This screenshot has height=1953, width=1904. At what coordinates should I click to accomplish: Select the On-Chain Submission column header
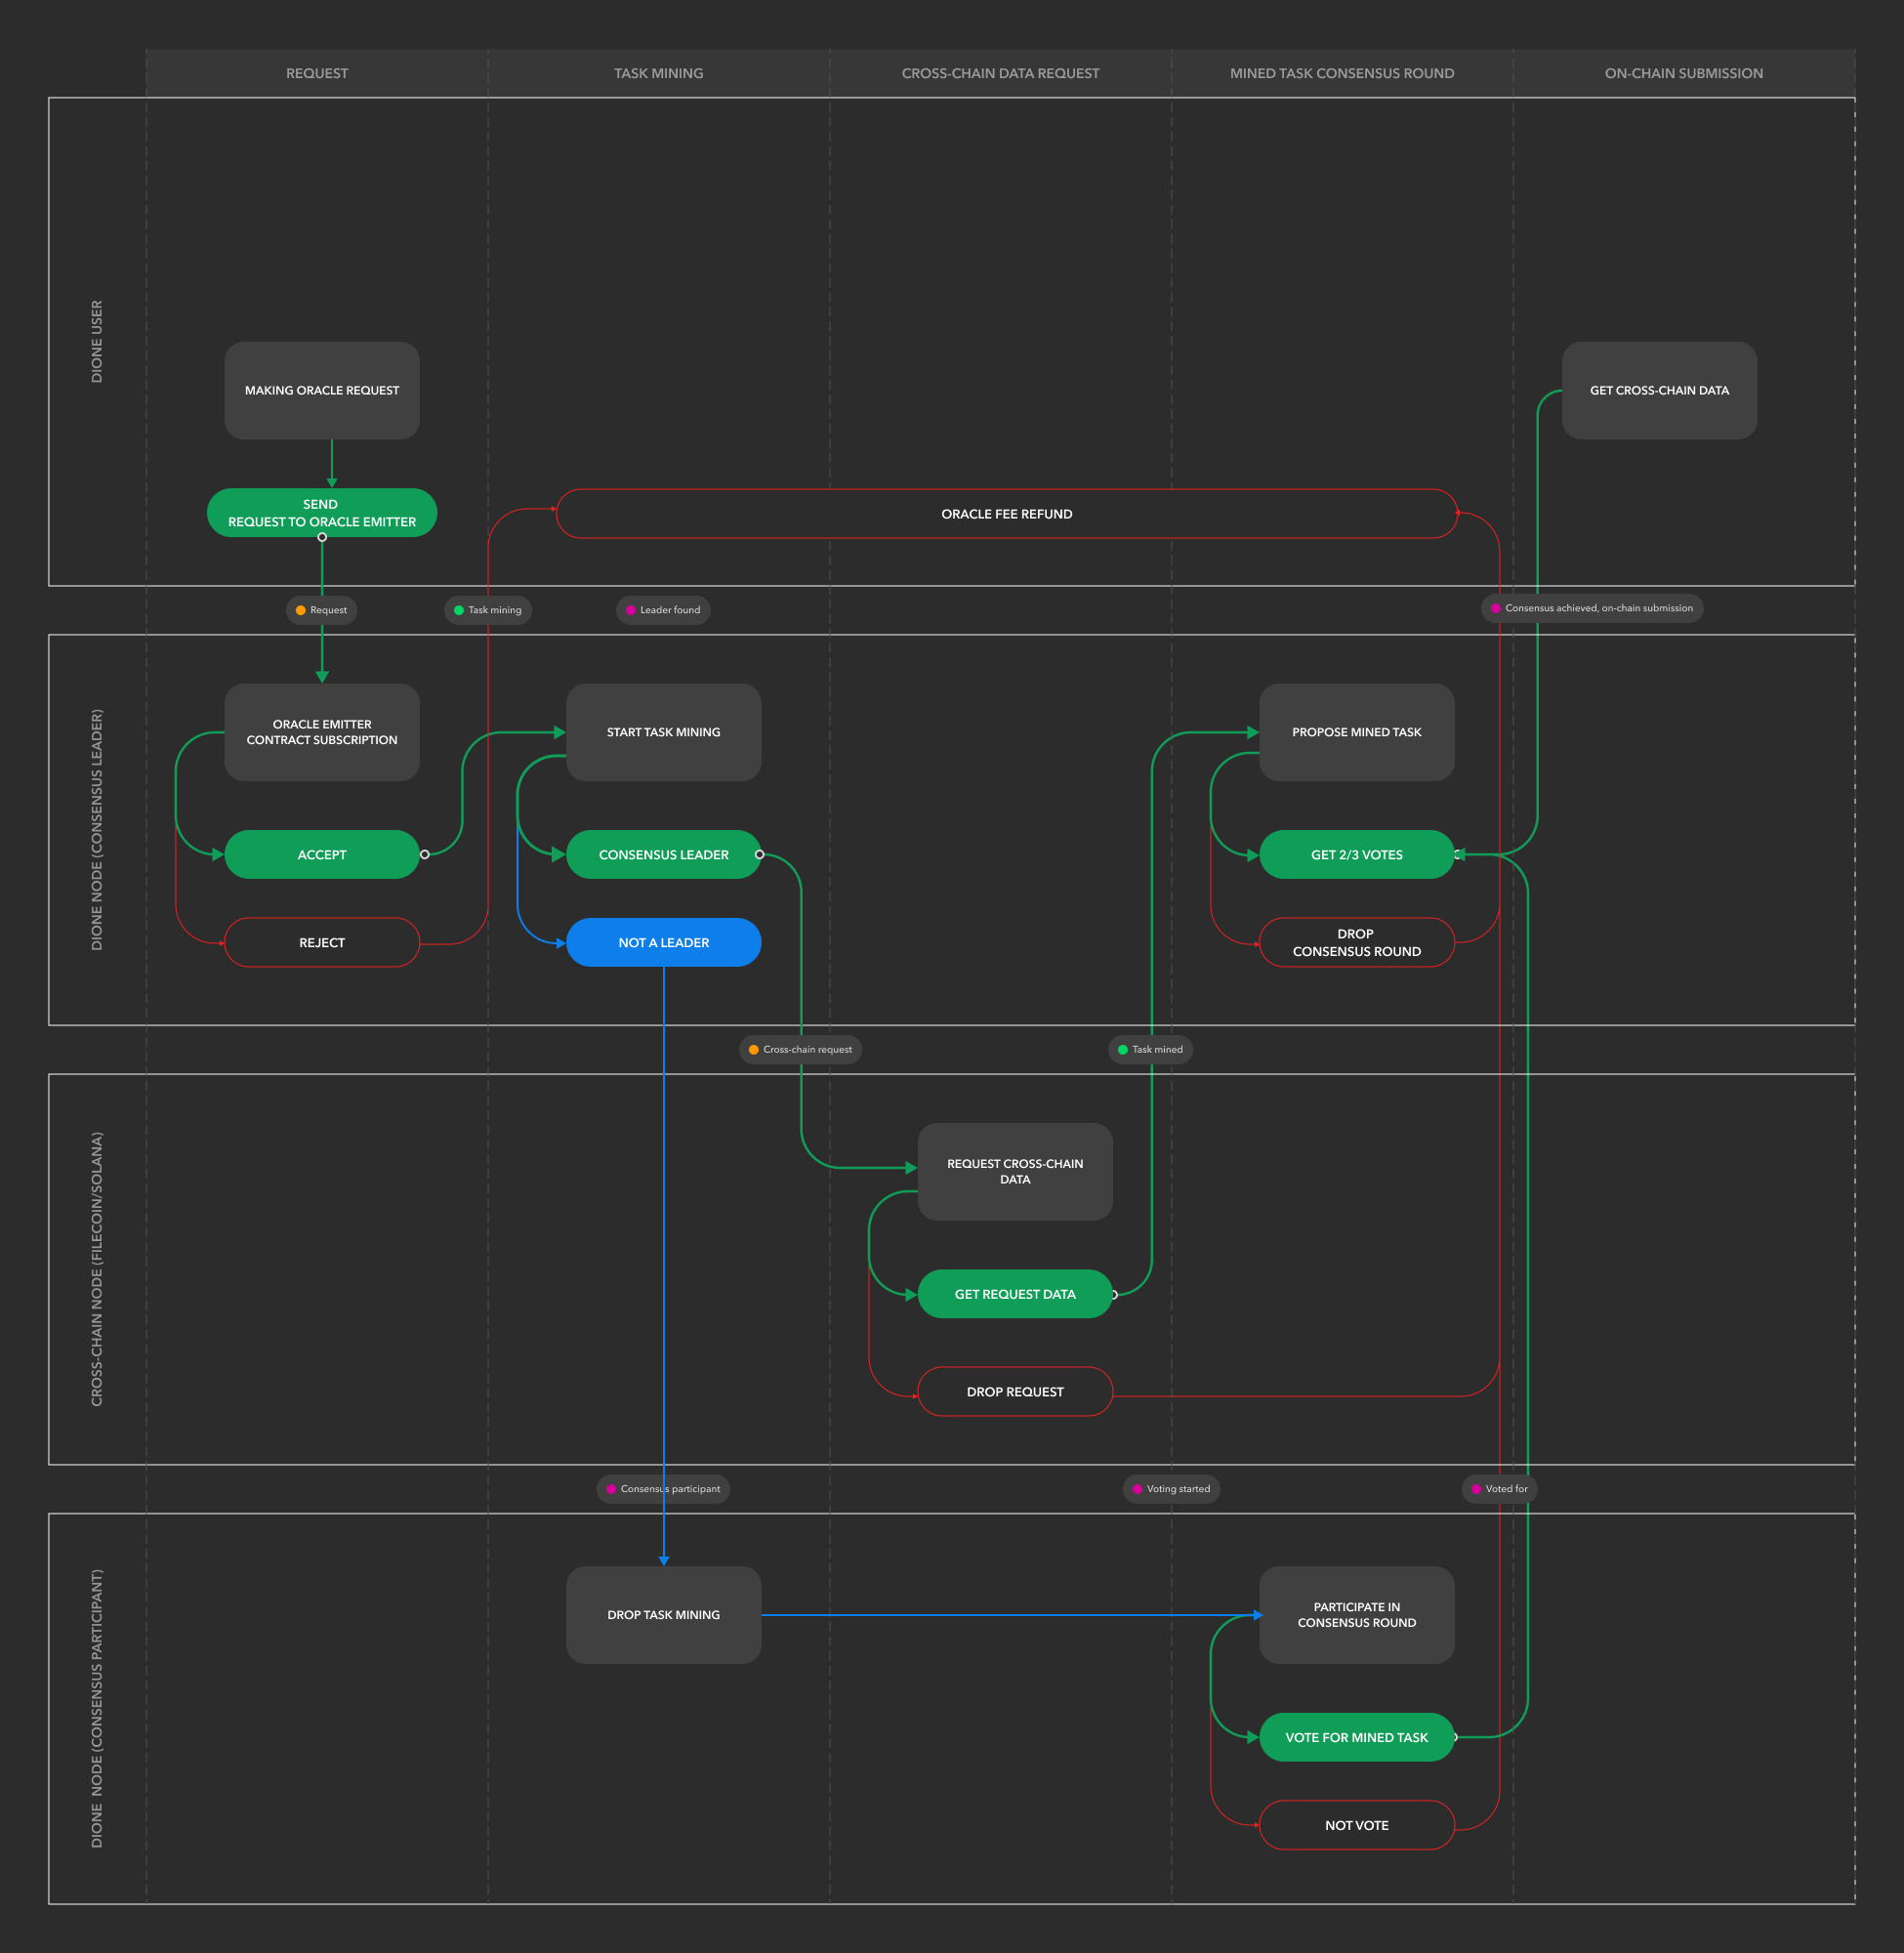pos(1683,73)
